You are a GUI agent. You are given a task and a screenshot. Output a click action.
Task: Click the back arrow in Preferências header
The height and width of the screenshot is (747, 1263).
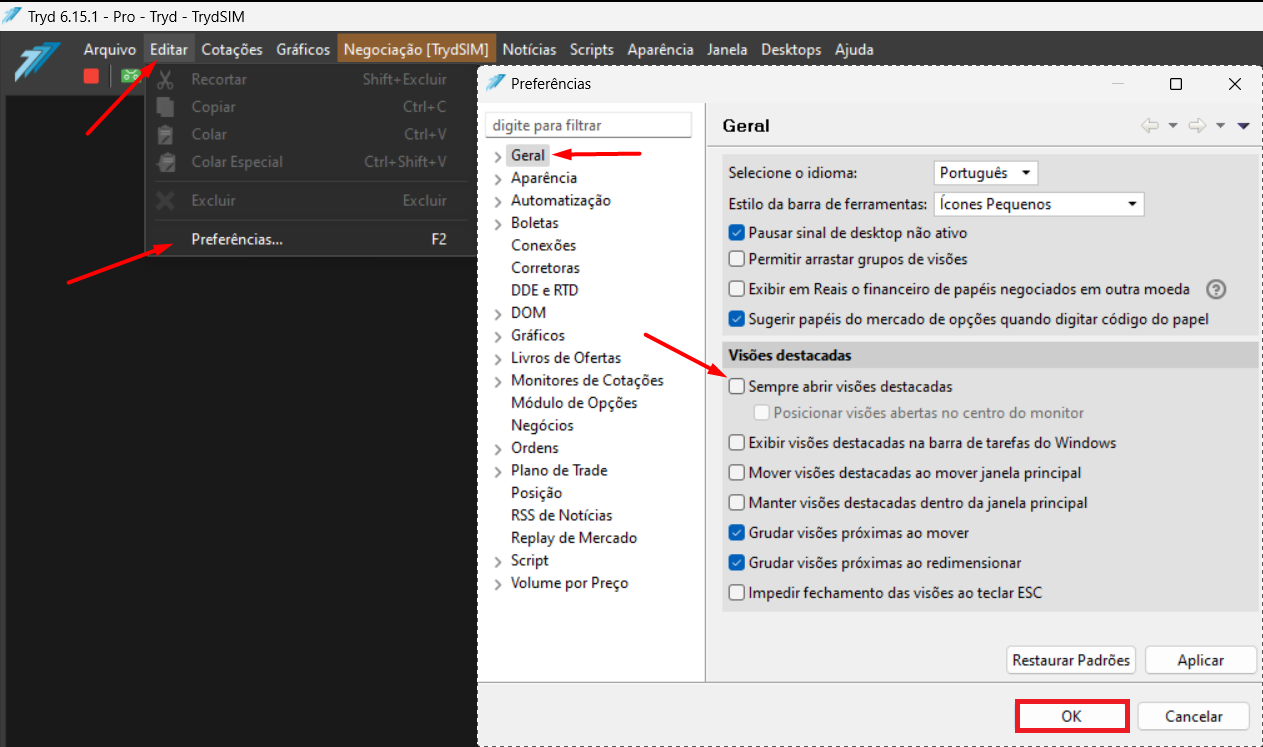point(1150,126)
